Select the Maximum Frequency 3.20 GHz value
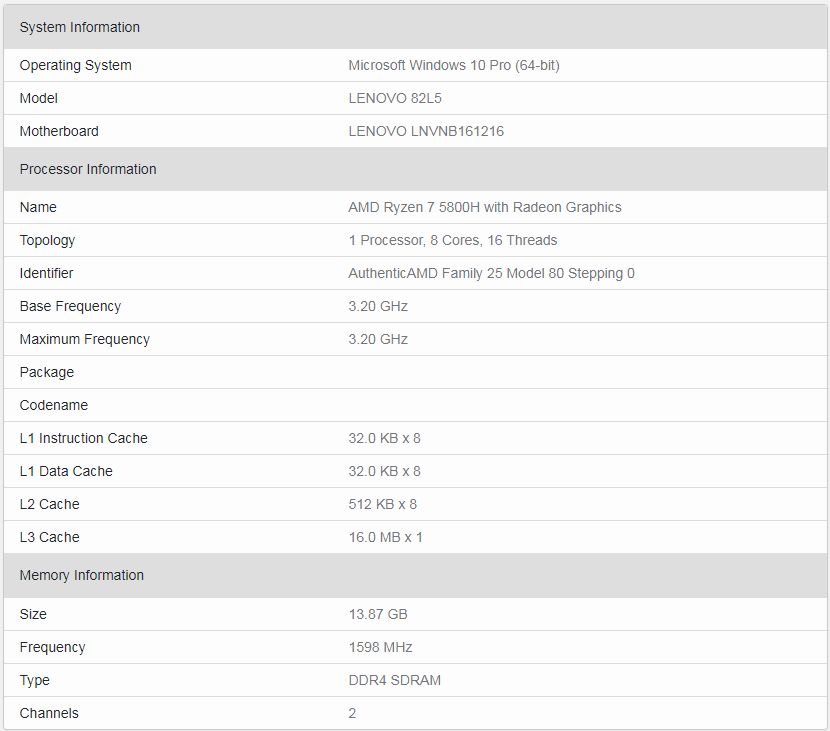The height and width of the screenshot is (731, 830). pos(378,339)
